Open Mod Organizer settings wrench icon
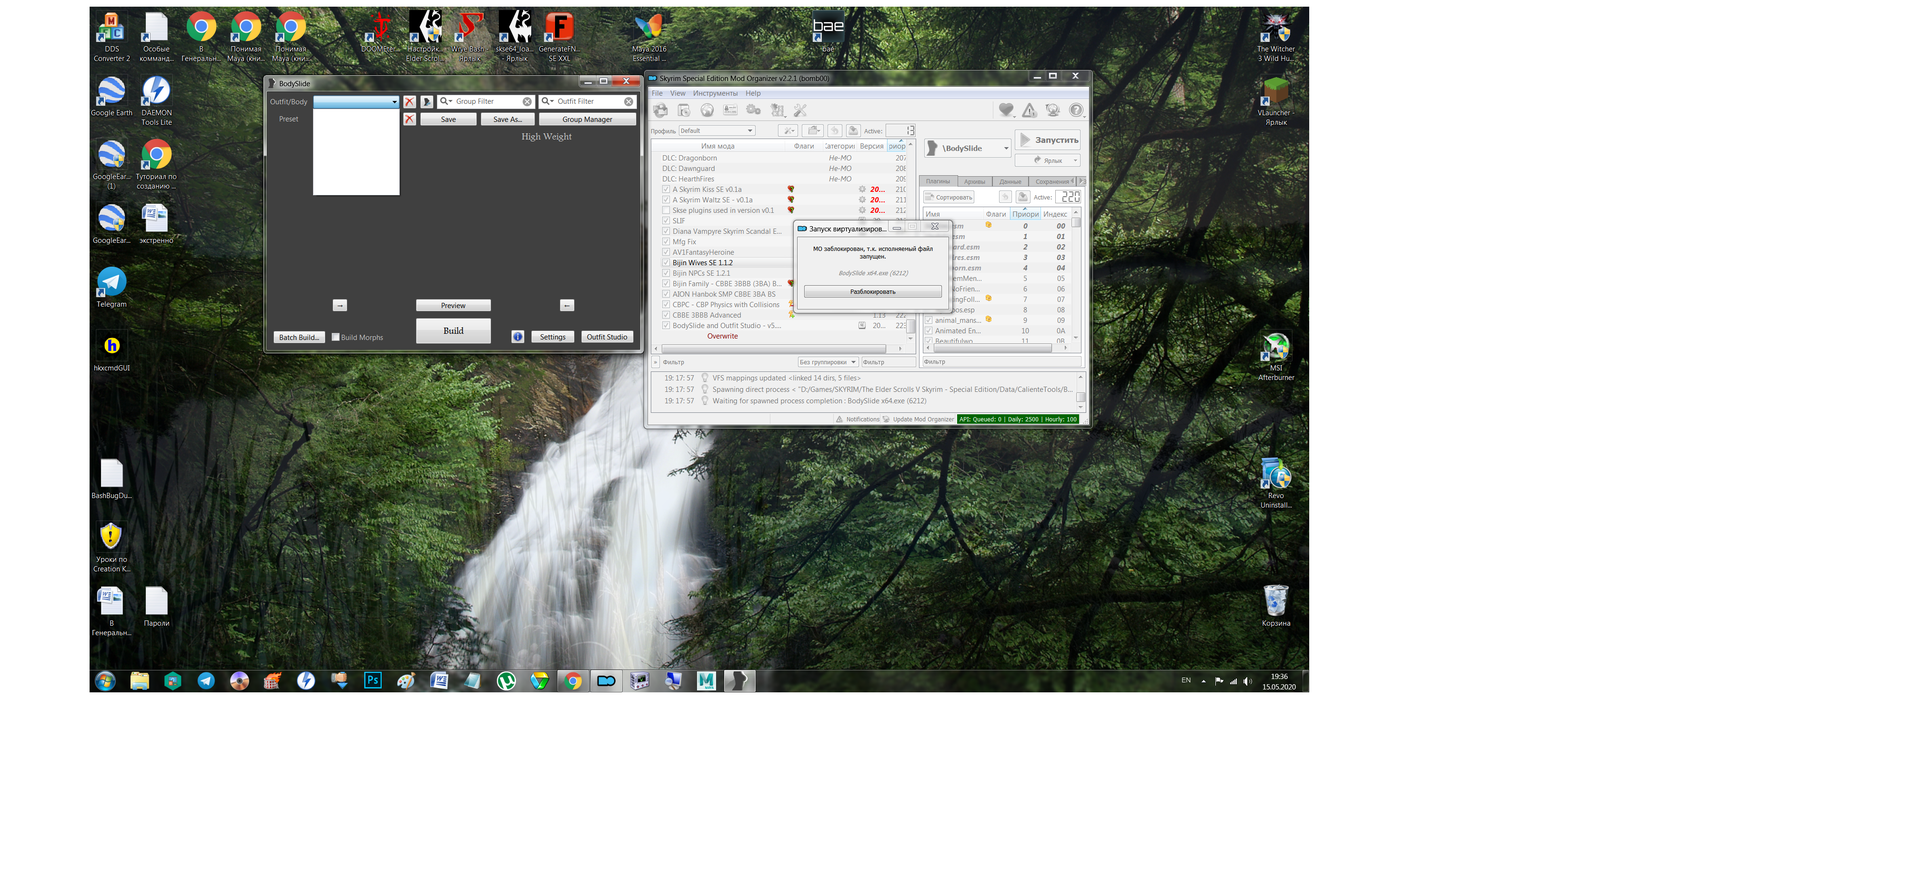1920x879 pixels. (x=800, y=111)
